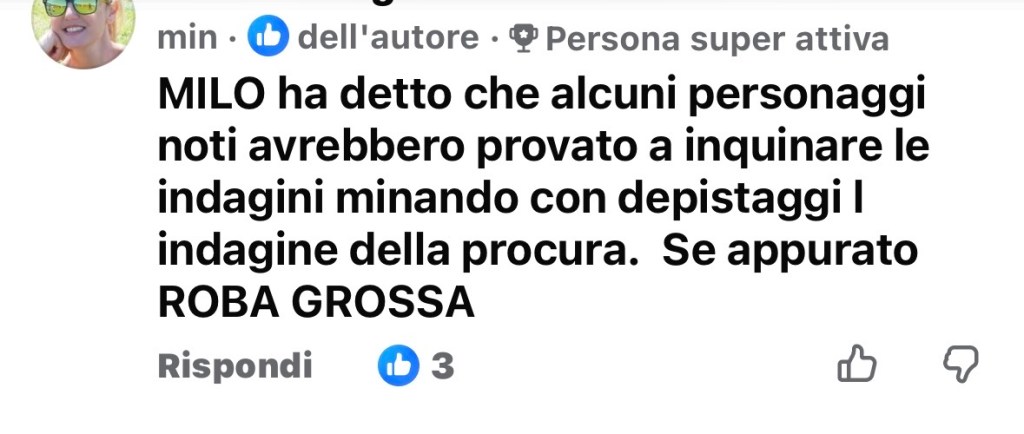Click the trophy icon for super active badge
This screenshot has height=434, width=1024.
pyautogui.click(x=523, y=39)
